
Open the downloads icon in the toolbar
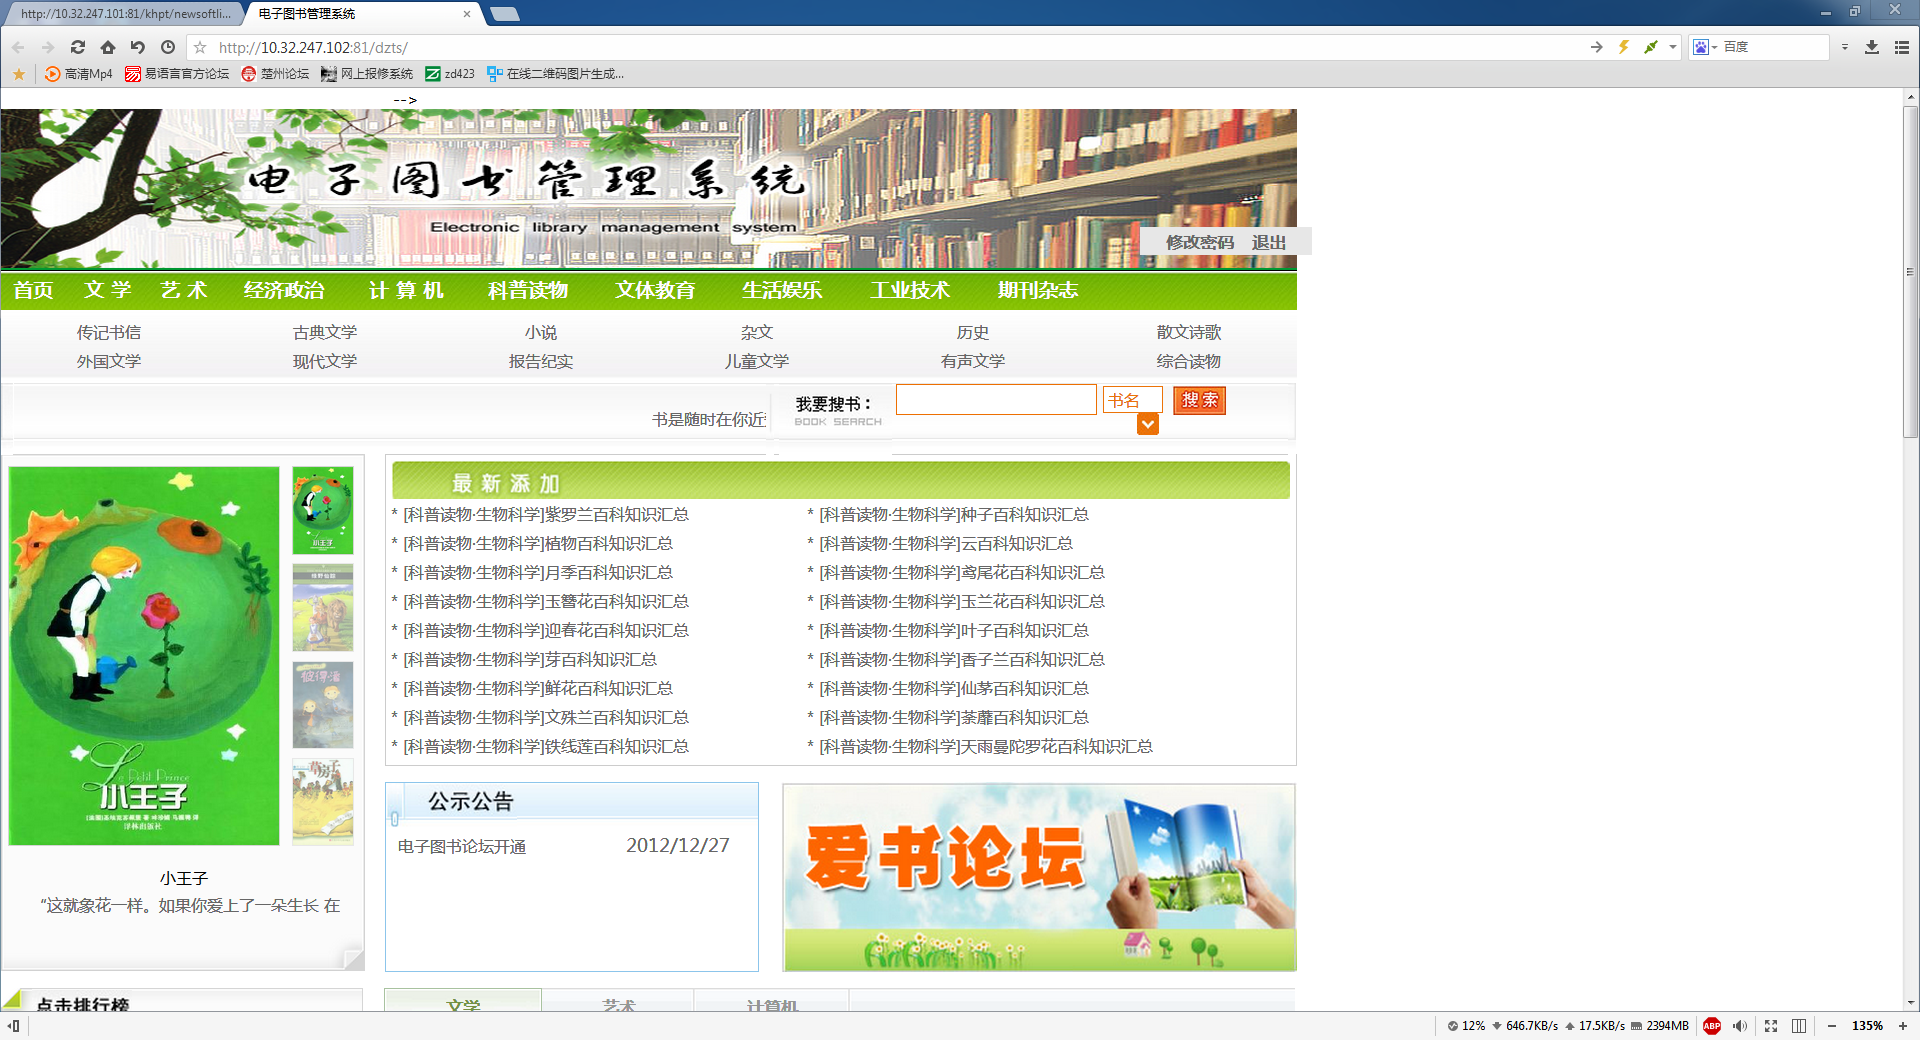(x=1872, y=47)
